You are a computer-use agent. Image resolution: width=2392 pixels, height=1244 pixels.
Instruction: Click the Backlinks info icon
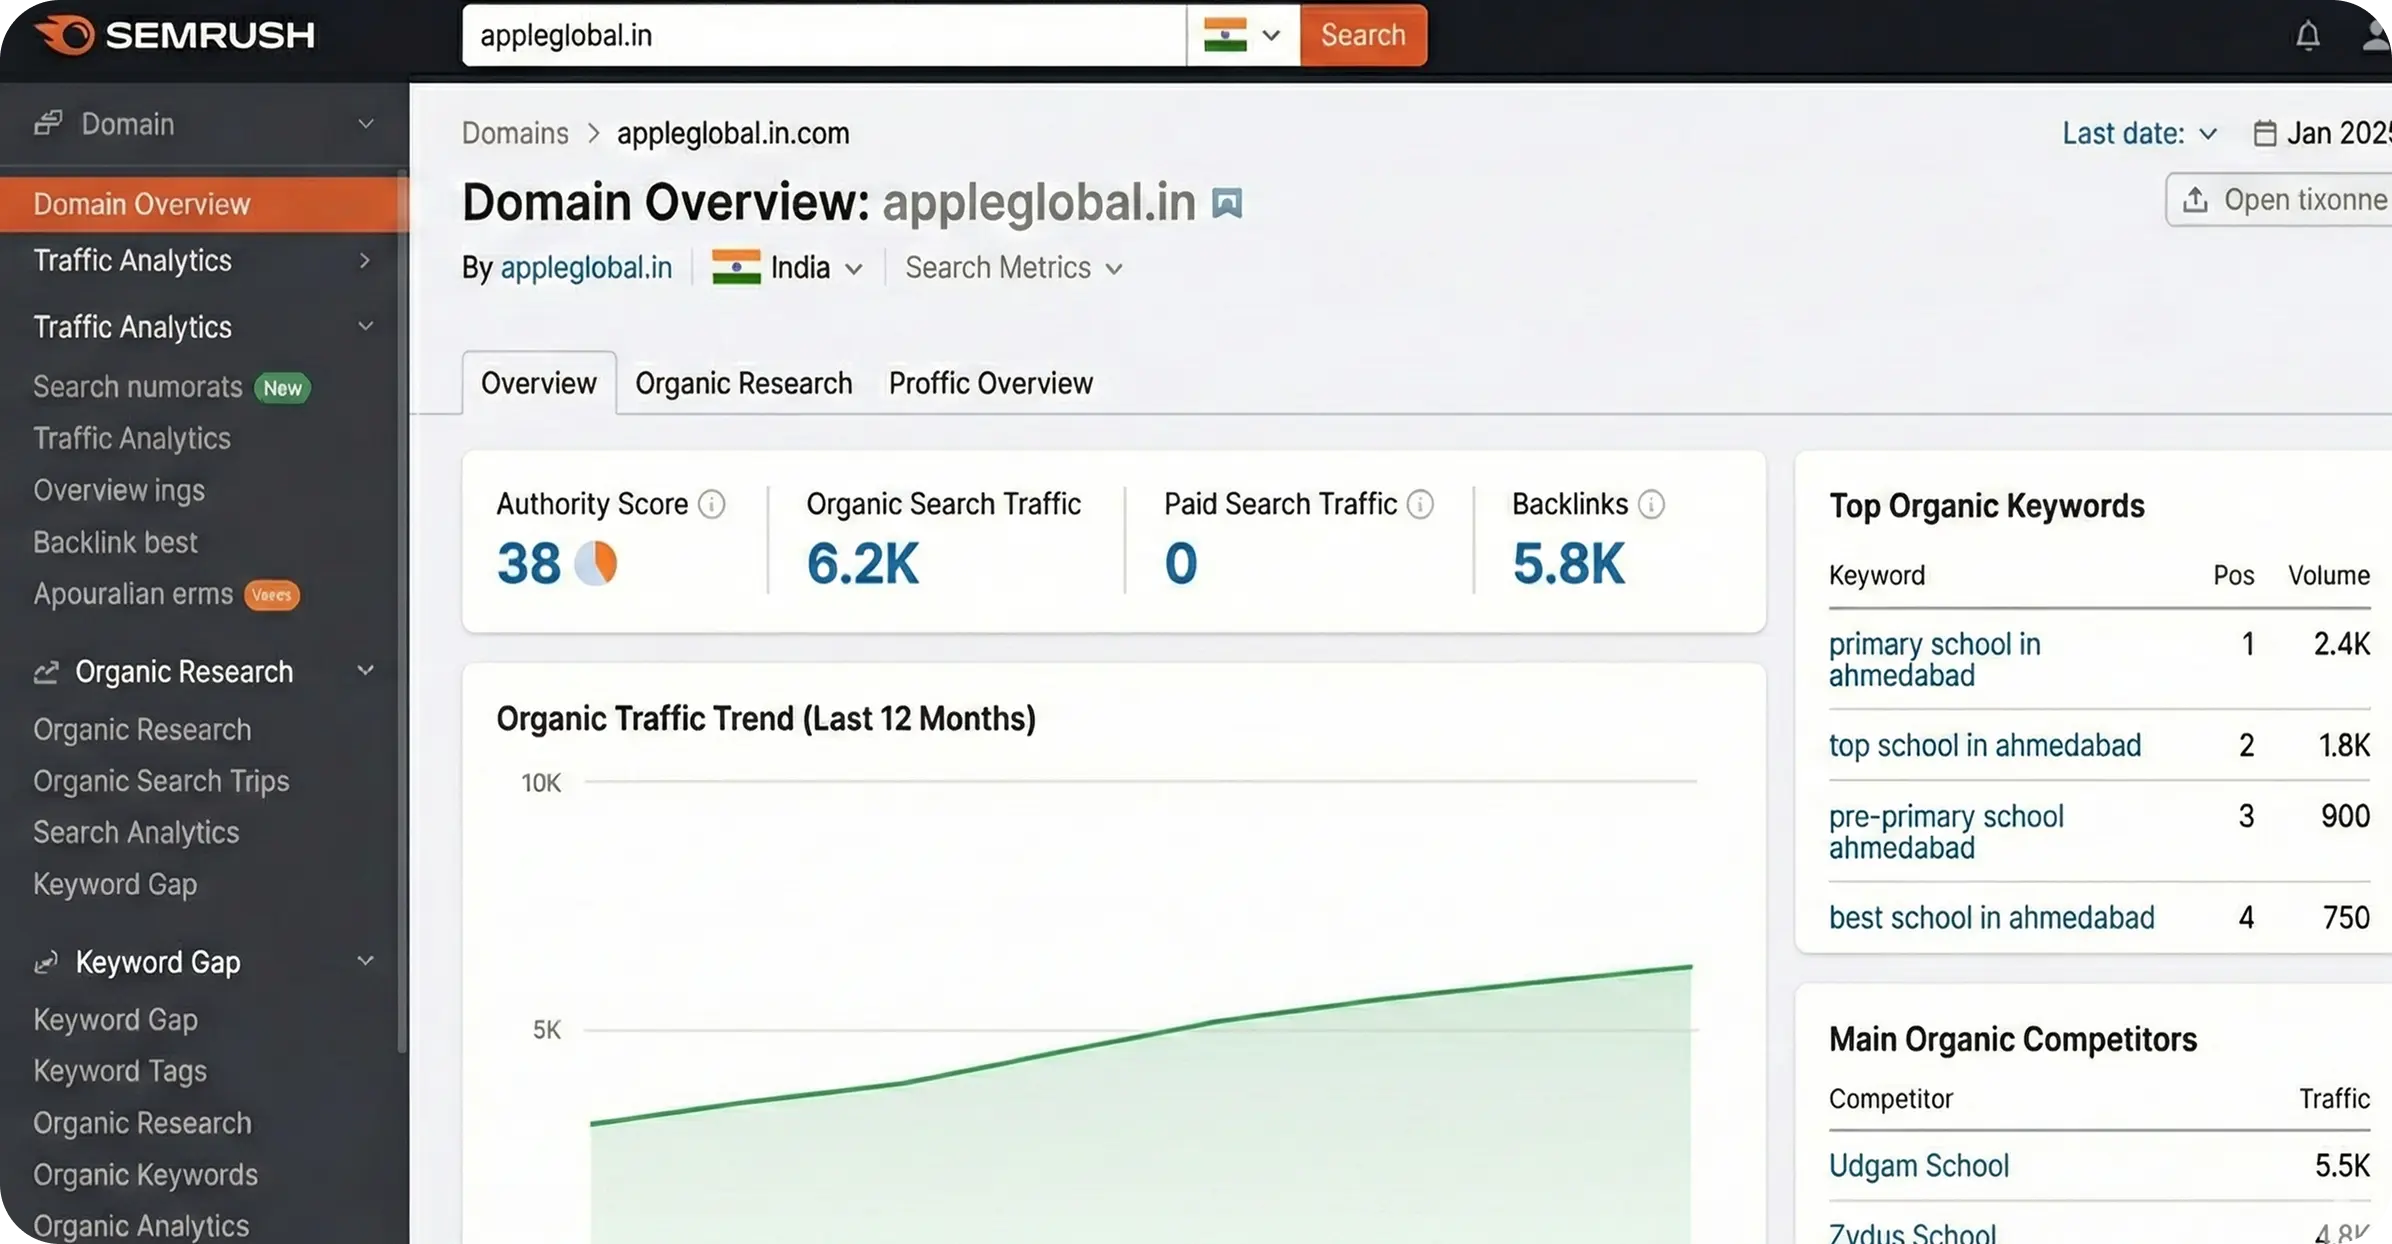1651,504
